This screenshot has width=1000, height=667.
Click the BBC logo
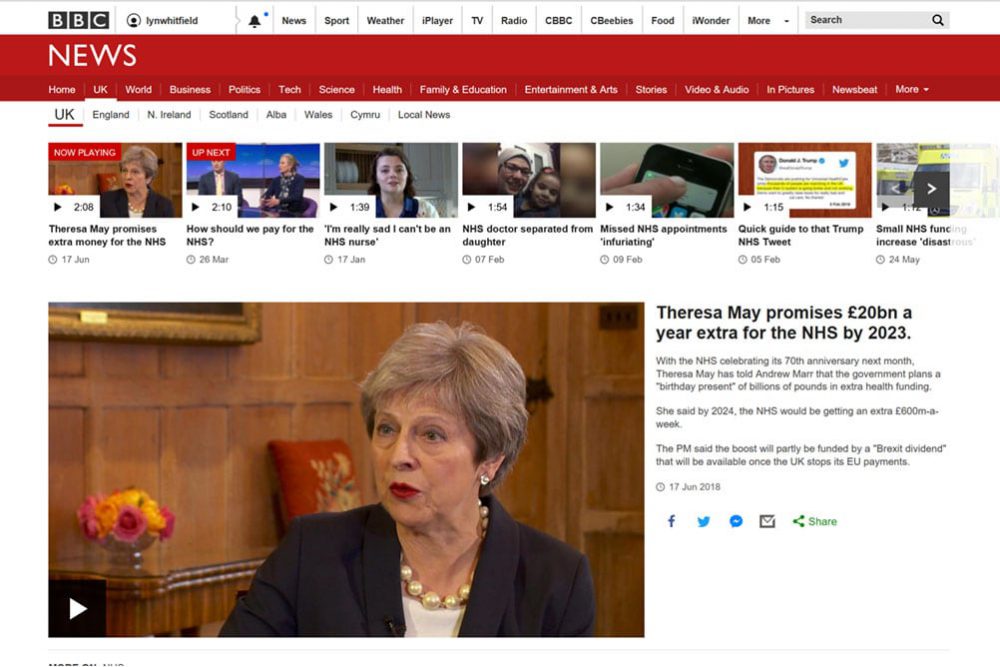(x=78, y=20)
